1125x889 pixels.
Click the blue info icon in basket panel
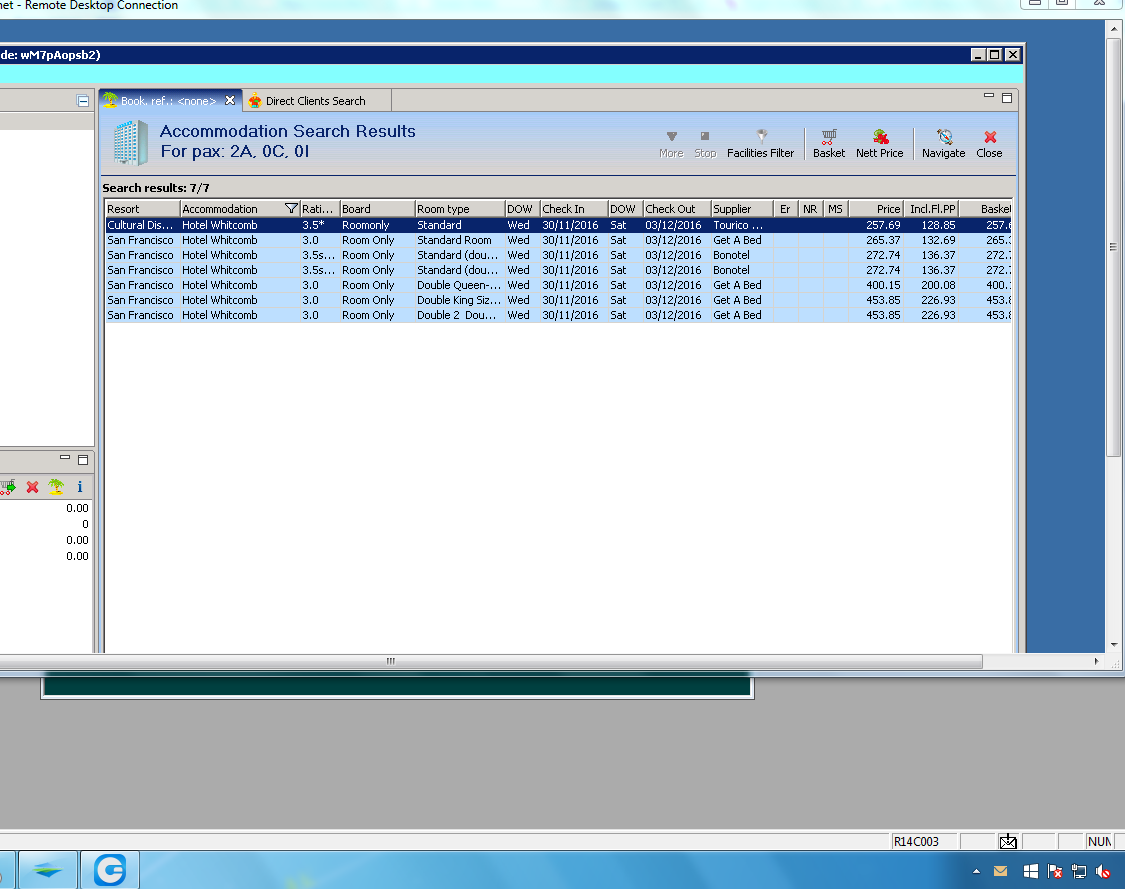[80, 486]
